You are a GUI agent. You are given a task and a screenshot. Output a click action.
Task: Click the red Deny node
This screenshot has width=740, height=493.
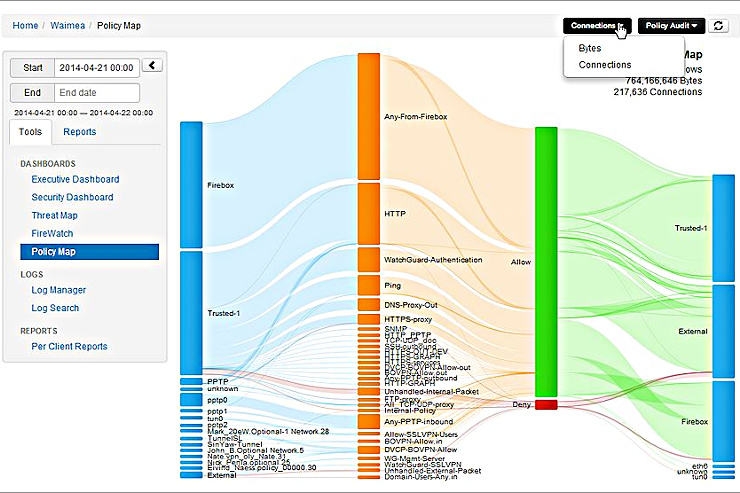tap(545, 404)
